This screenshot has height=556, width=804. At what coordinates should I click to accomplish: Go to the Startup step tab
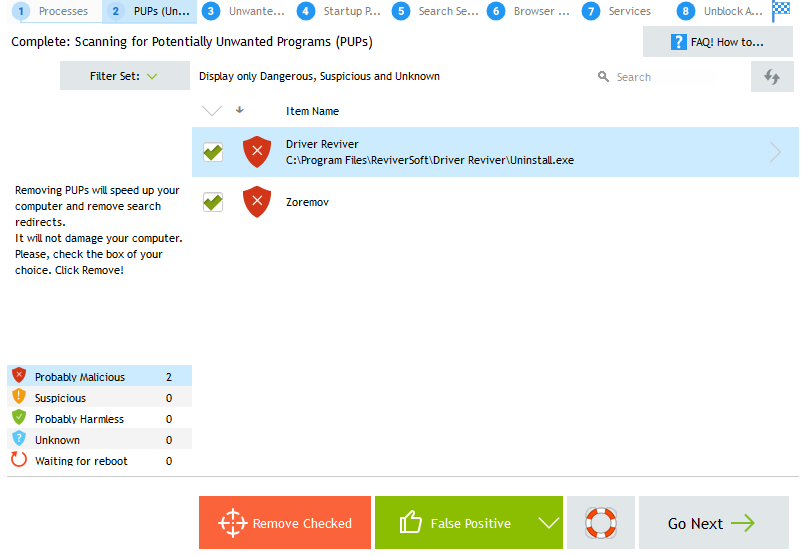(x=339, y=12)
